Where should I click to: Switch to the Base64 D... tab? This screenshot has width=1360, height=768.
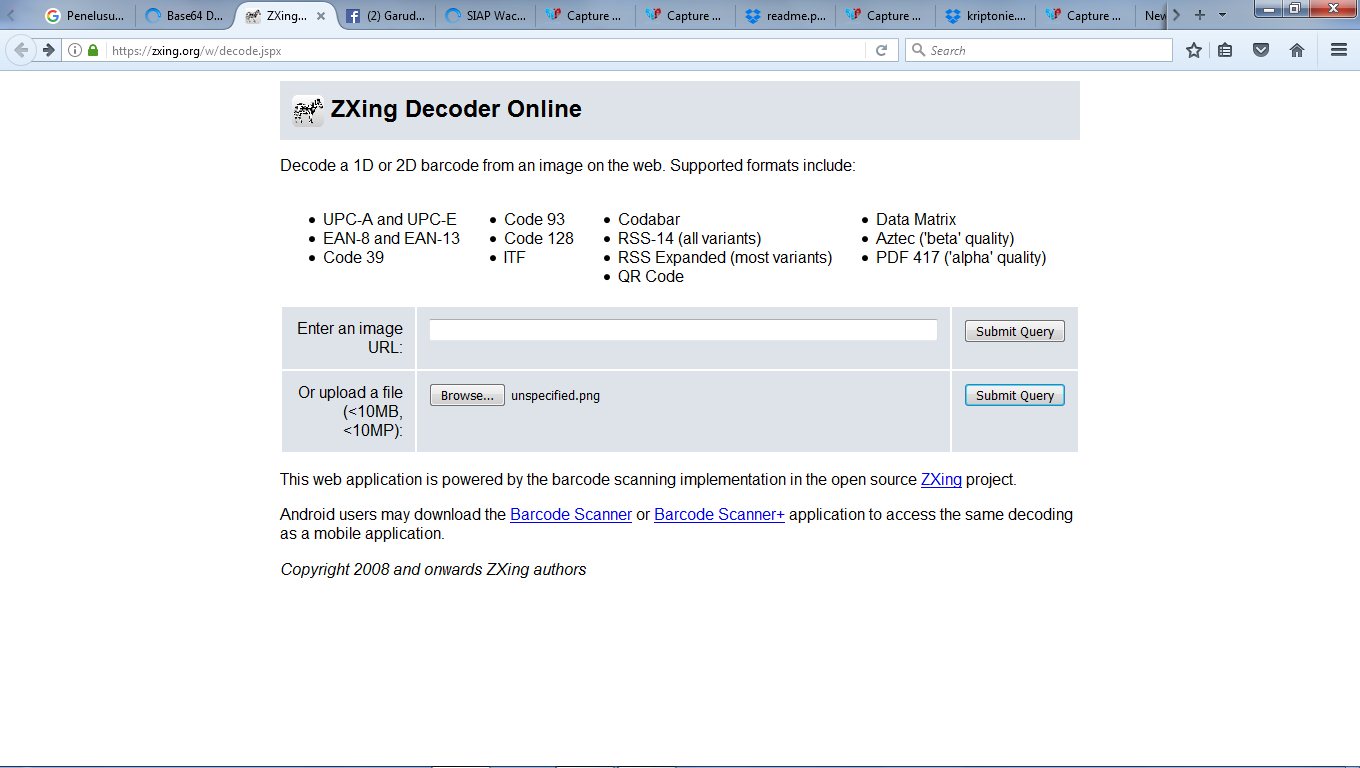(x=185, y=16)
